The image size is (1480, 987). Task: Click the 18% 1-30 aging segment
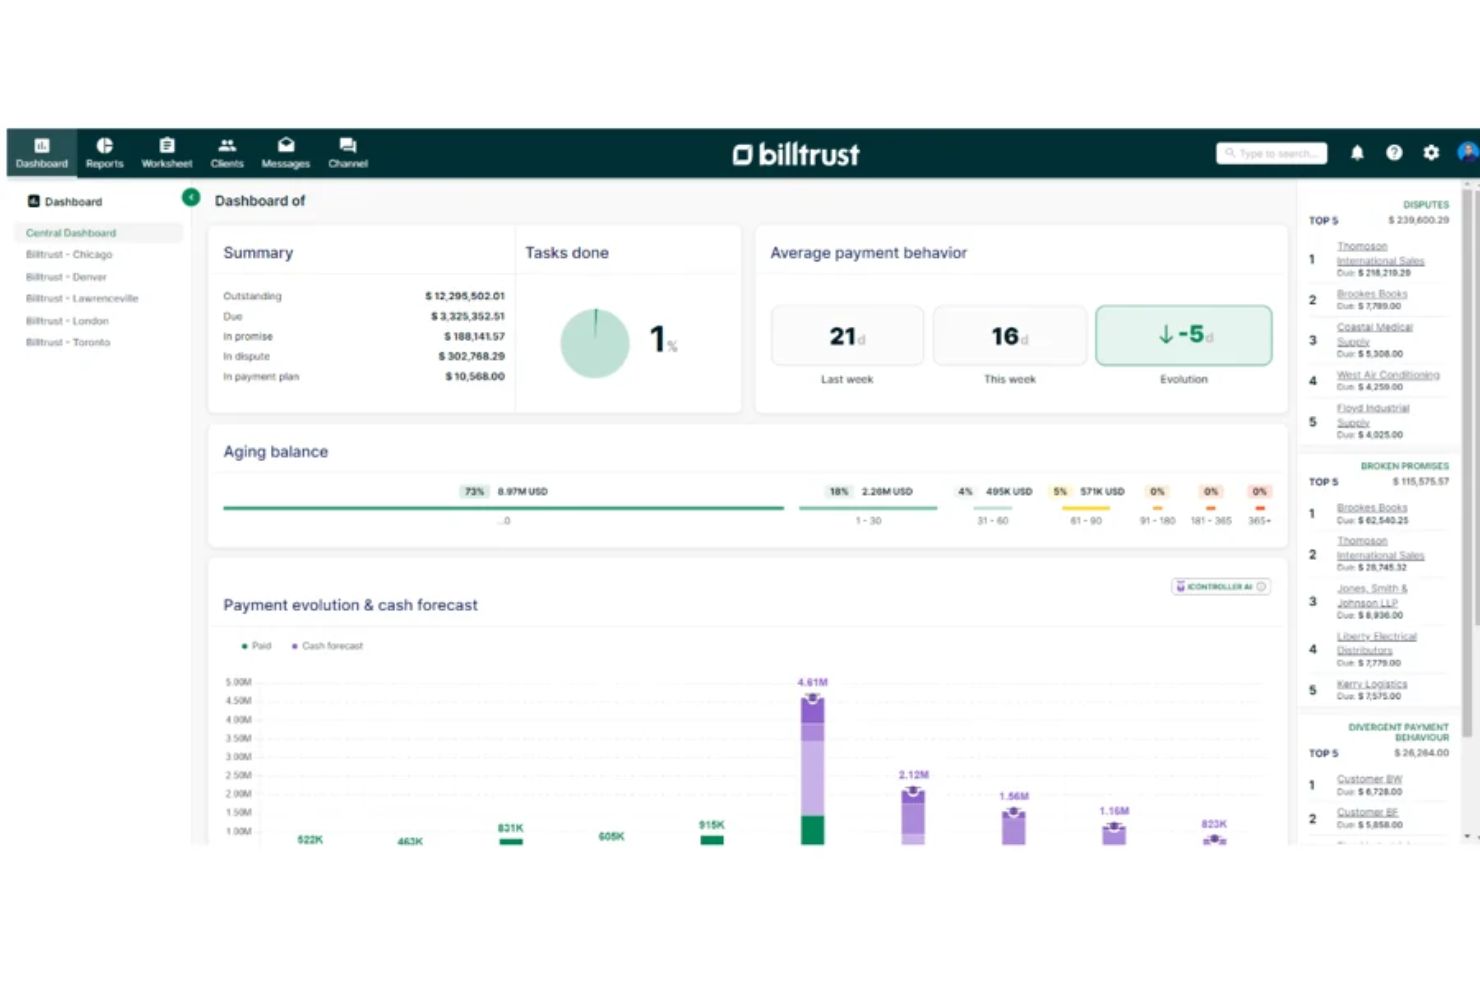click(868, 508)
